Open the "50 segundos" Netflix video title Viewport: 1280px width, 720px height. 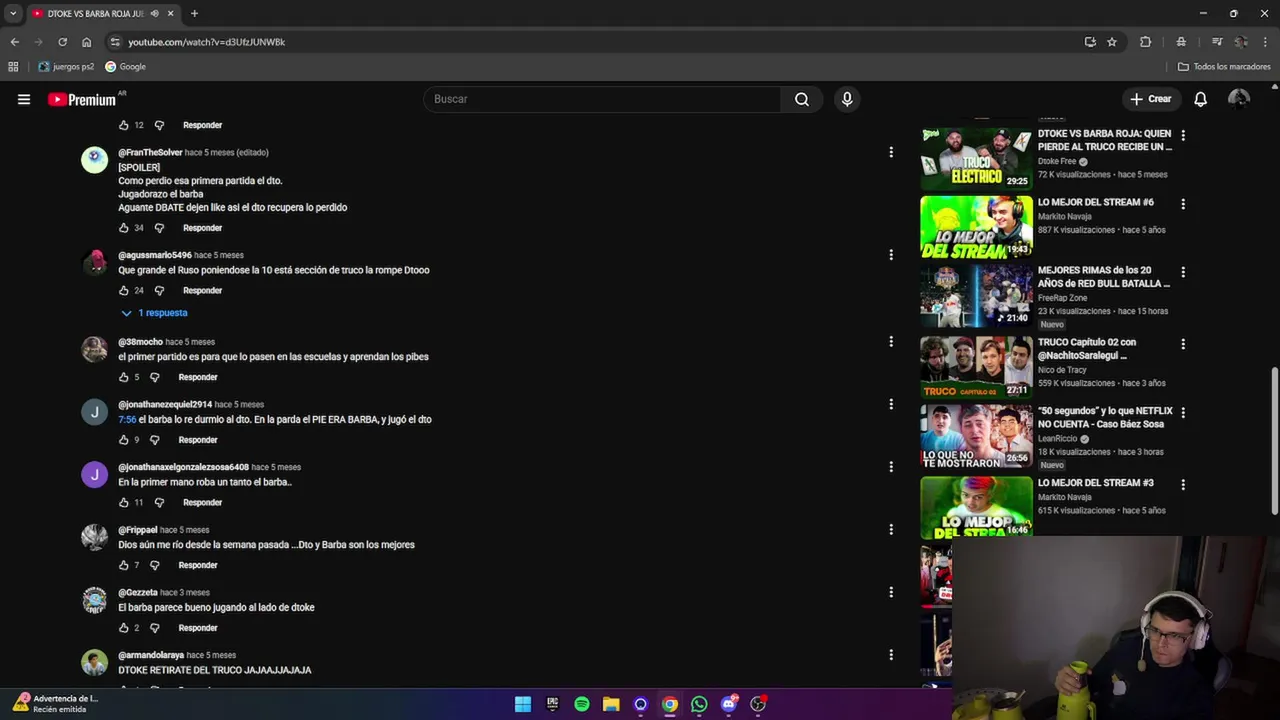point(1105,418)
